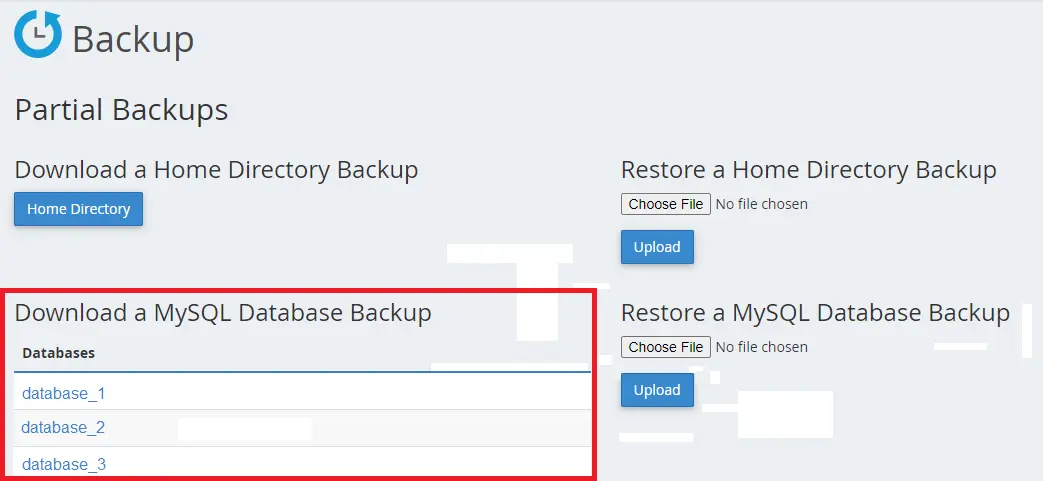Download the database_3 backup
This screenshot has width=1043, height=481.
[x=63, y=464]
